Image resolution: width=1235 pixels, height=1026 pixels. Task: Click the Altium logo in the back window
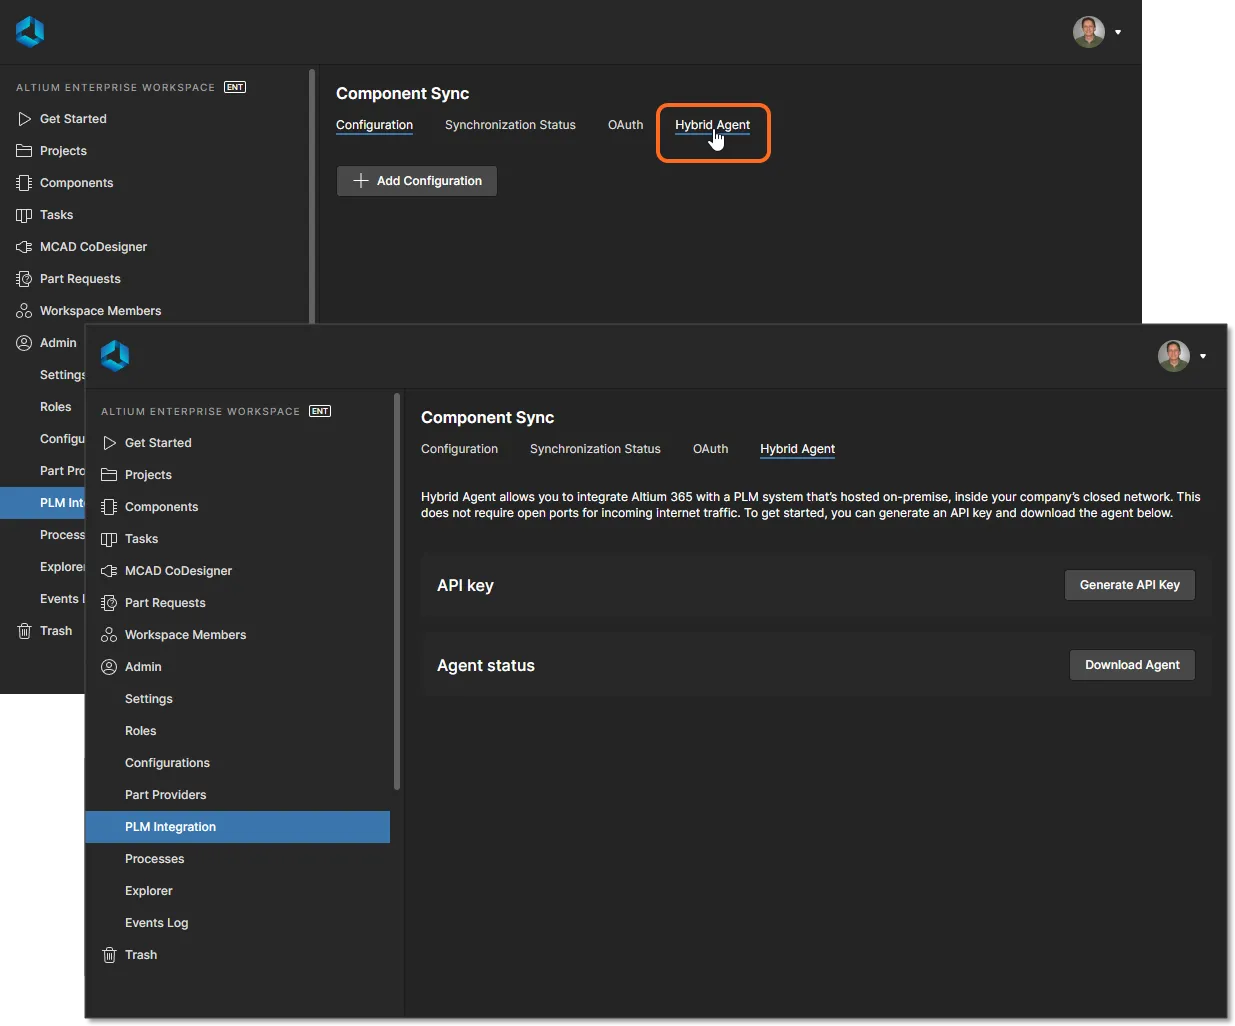click(x=30, y=32)
